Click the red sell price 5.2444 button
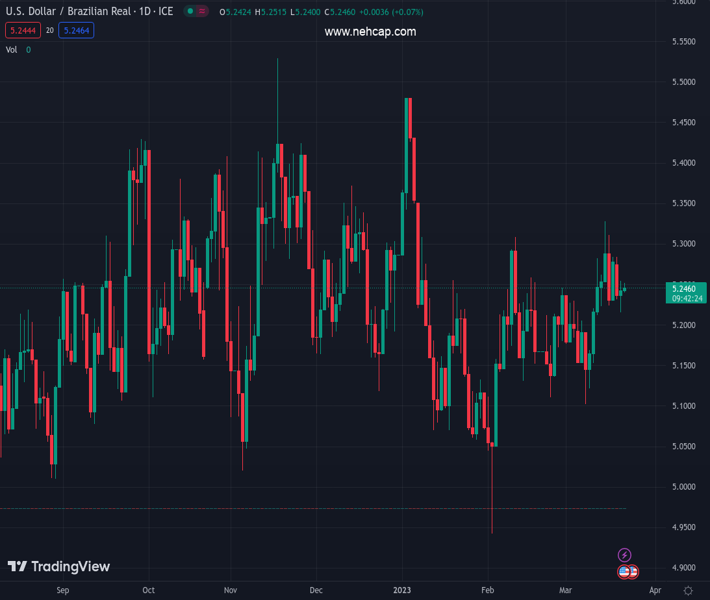Screen dimensions: 710x600 coord(22,31)
